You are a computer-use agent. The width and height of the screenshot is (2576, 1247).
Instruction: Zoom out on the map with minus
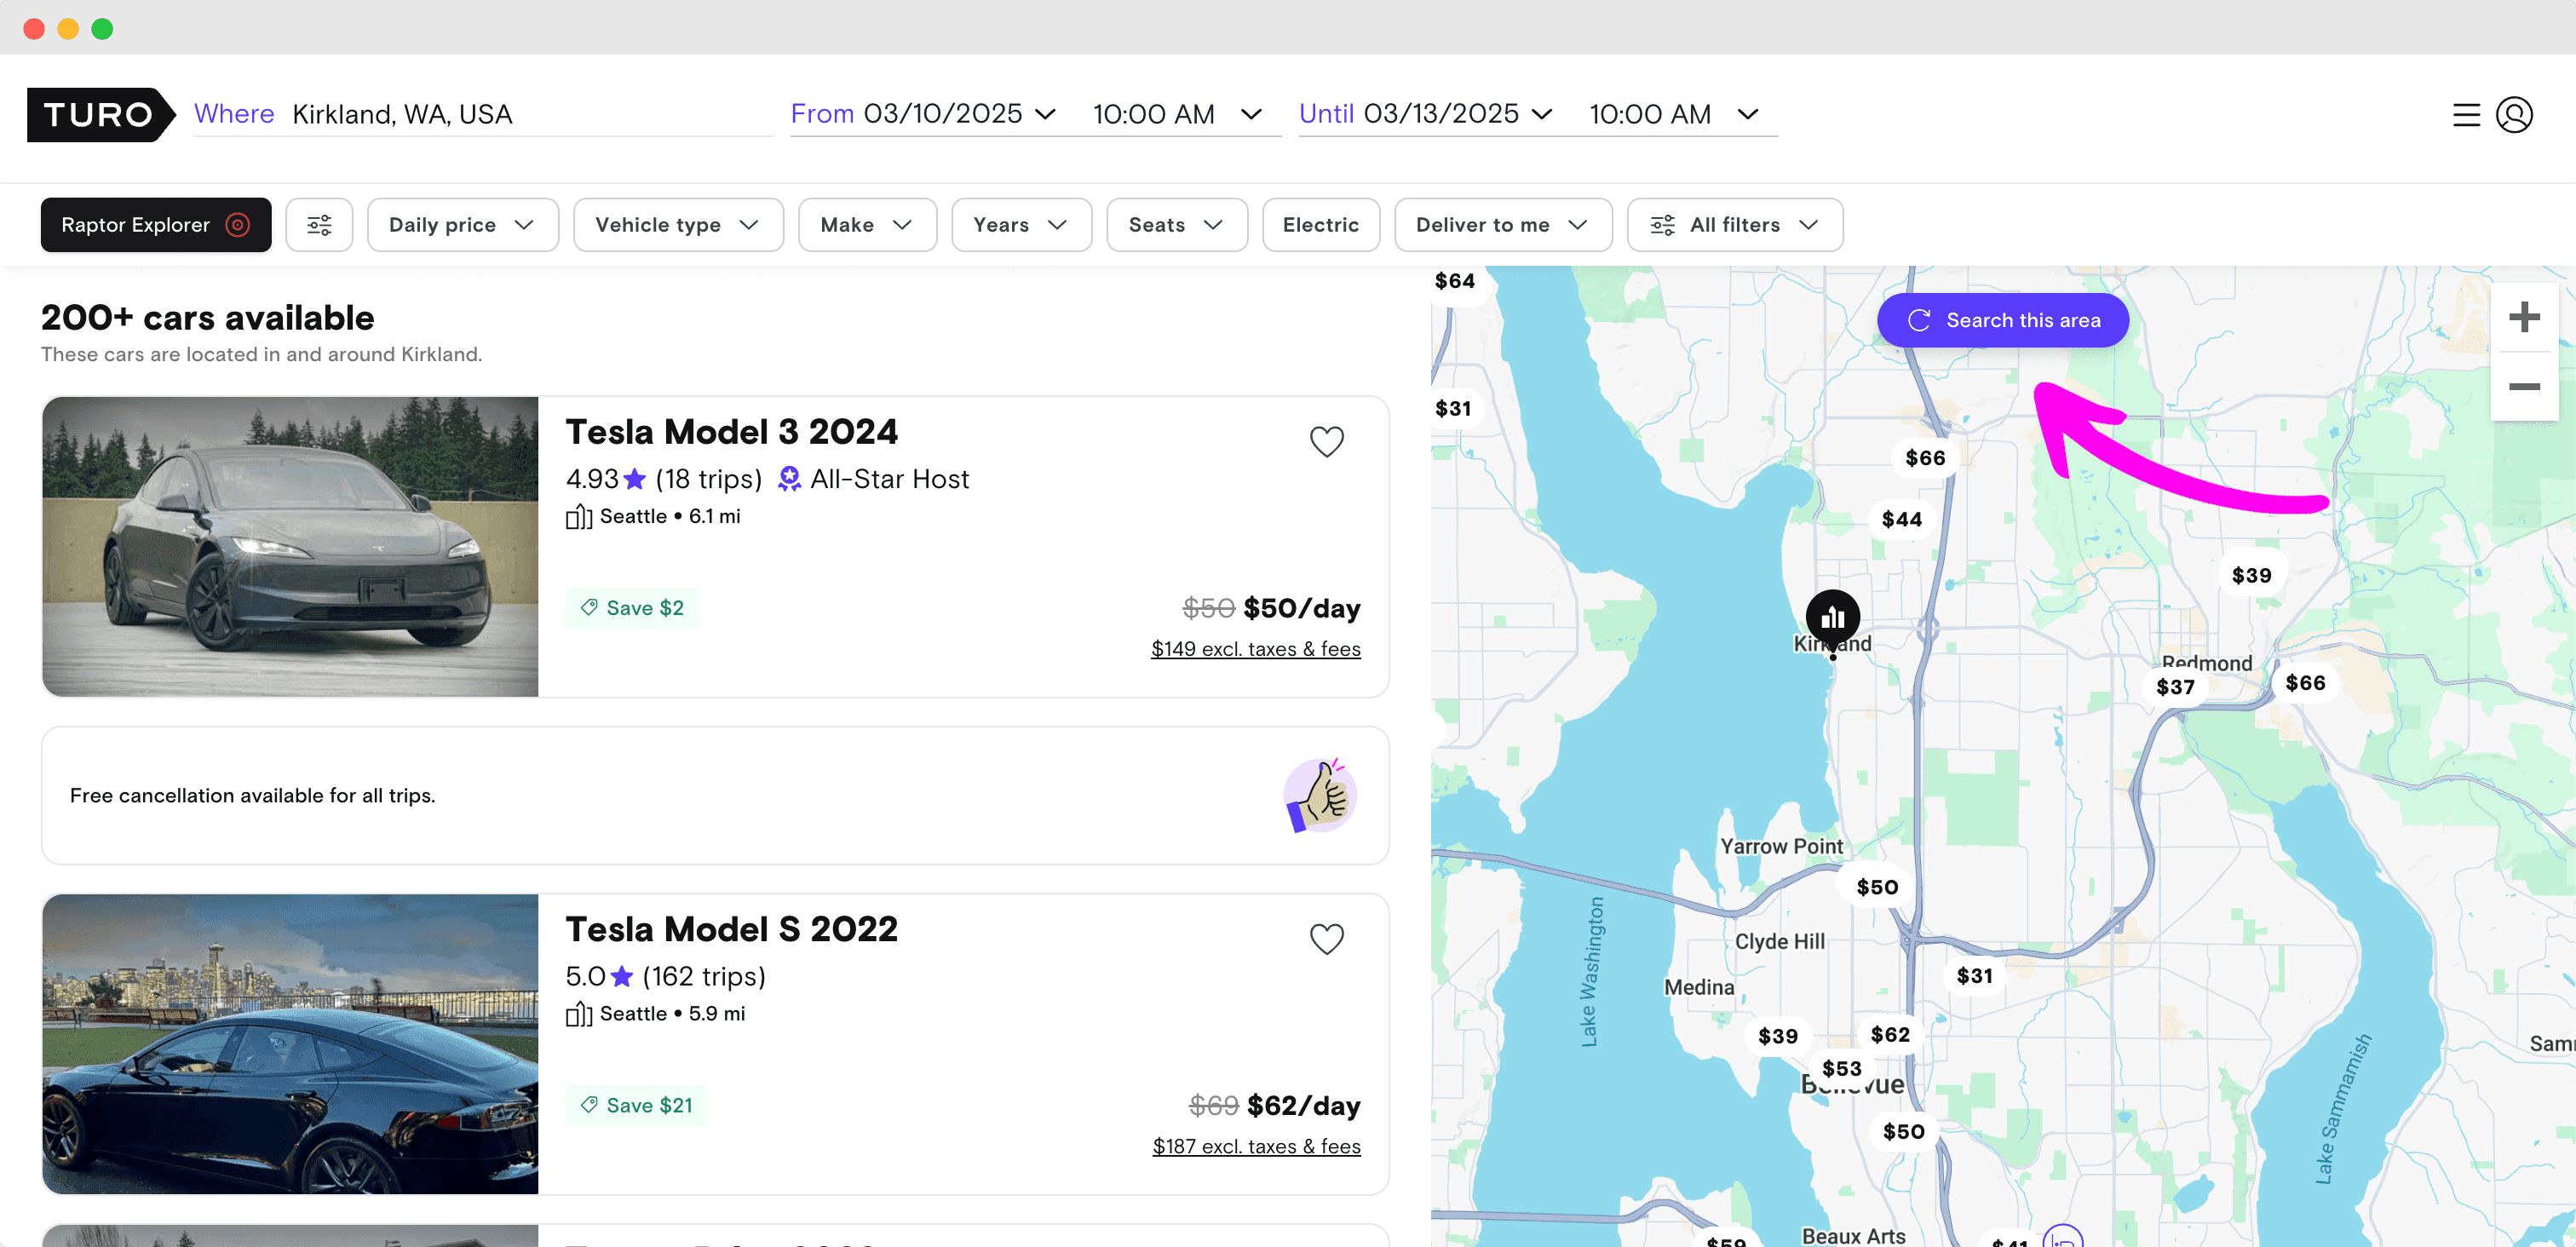2524,386
